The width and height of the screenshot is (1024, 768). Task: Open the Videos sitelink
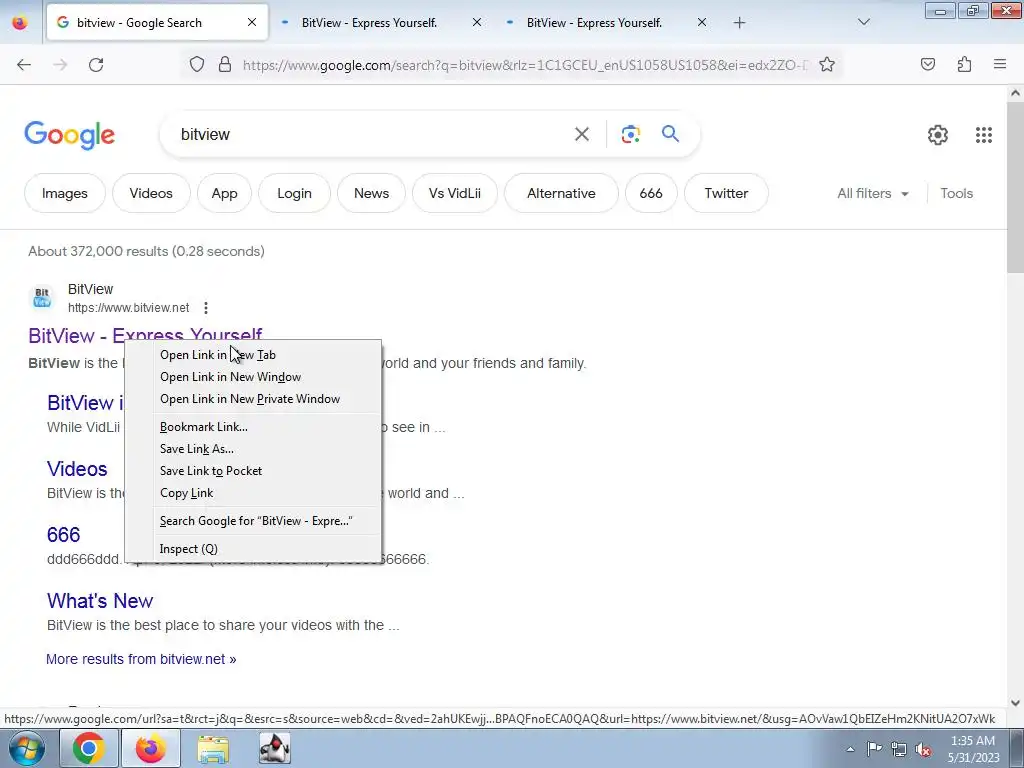point(77,469)
